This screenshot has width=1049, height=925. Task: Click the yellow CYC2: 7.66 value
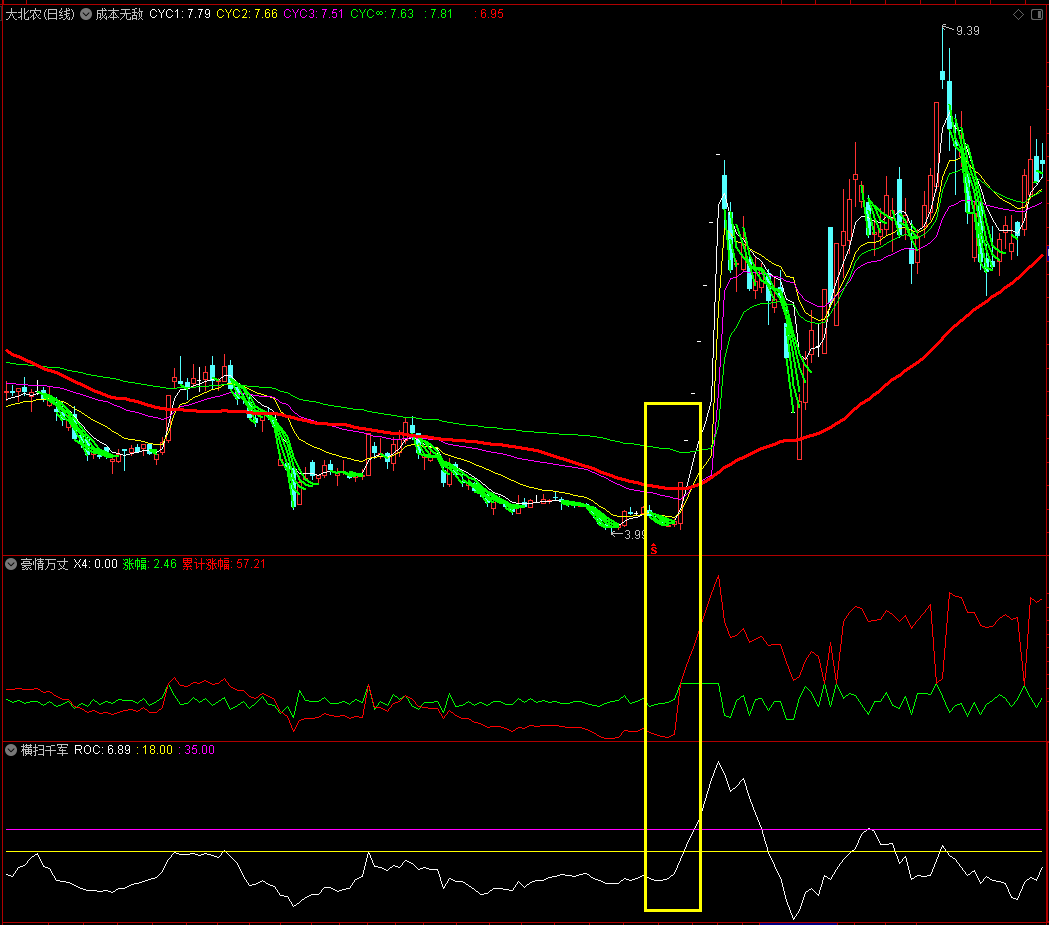coord(247,14)
